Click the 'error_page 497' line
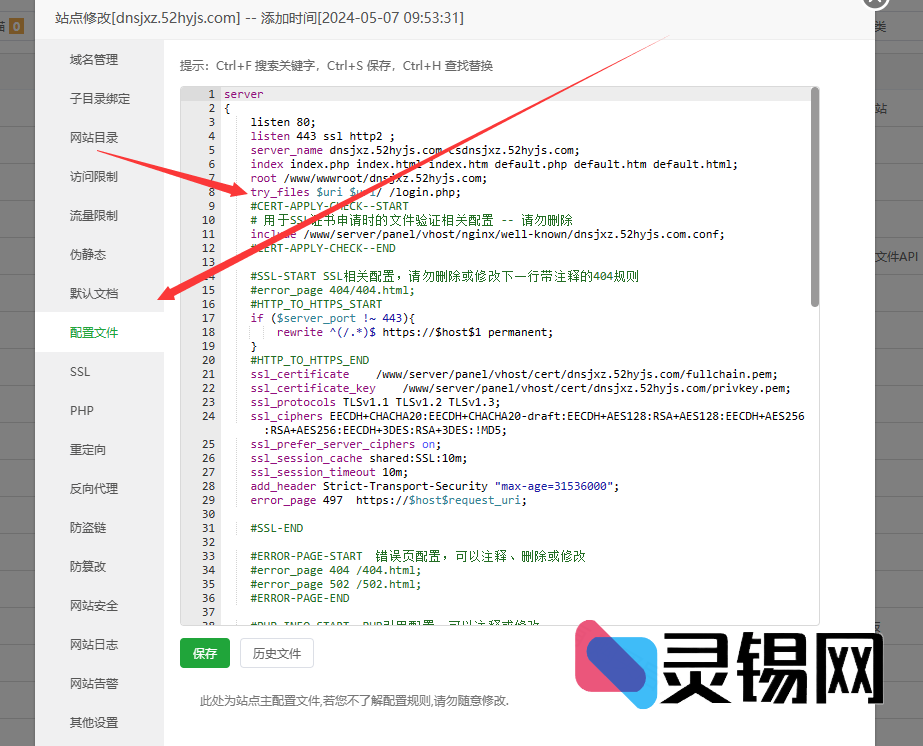 coord(389,500)
